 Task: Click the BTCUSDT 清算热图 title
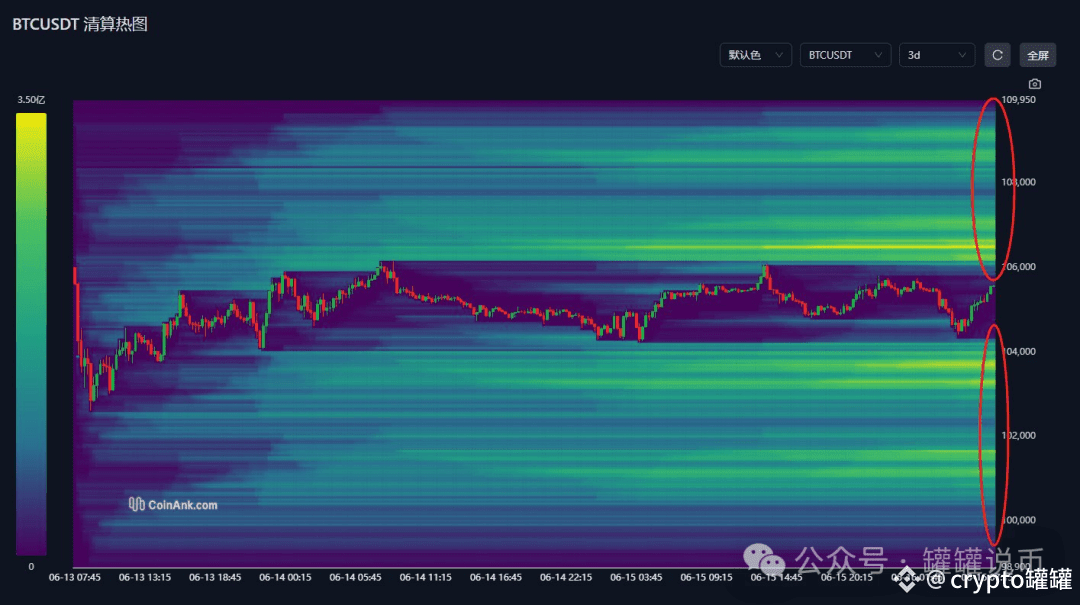pos(80,24)
